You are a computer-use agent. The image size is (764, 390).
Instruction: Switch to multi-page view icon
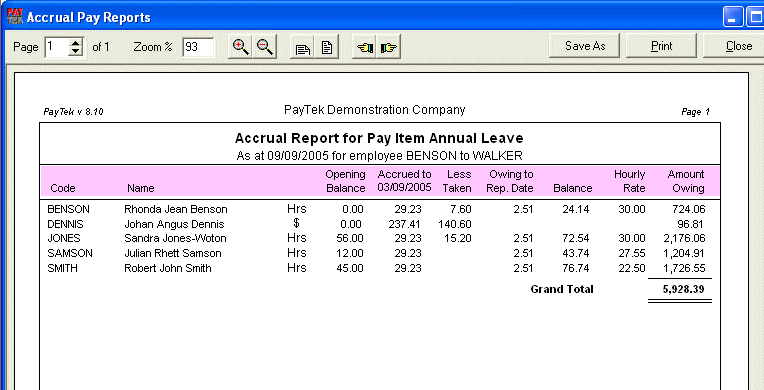(303, 47)
